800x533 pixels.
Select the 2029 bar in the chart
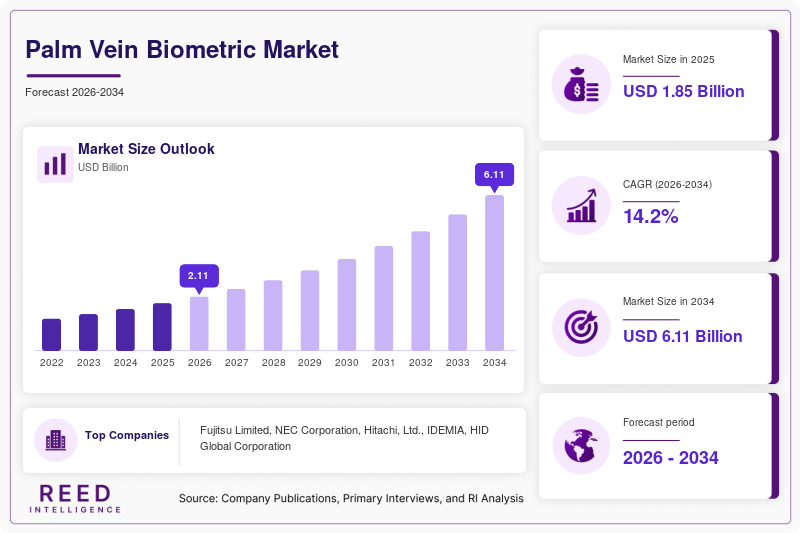tap(310, 310)
